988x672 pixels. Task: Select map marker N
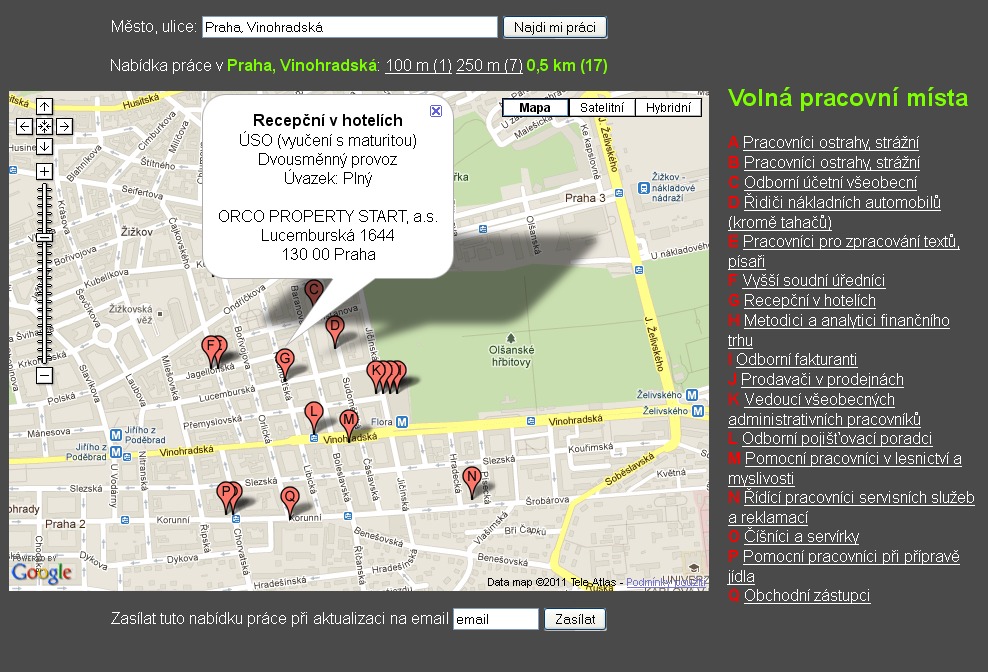tap(472, 478)
